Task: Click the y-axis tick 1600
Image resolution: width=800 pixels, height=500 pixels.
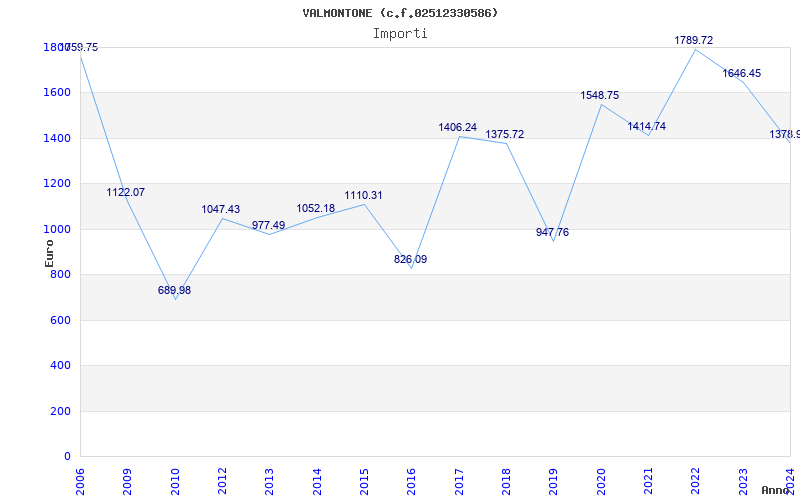Action: [x=57, y=93]
